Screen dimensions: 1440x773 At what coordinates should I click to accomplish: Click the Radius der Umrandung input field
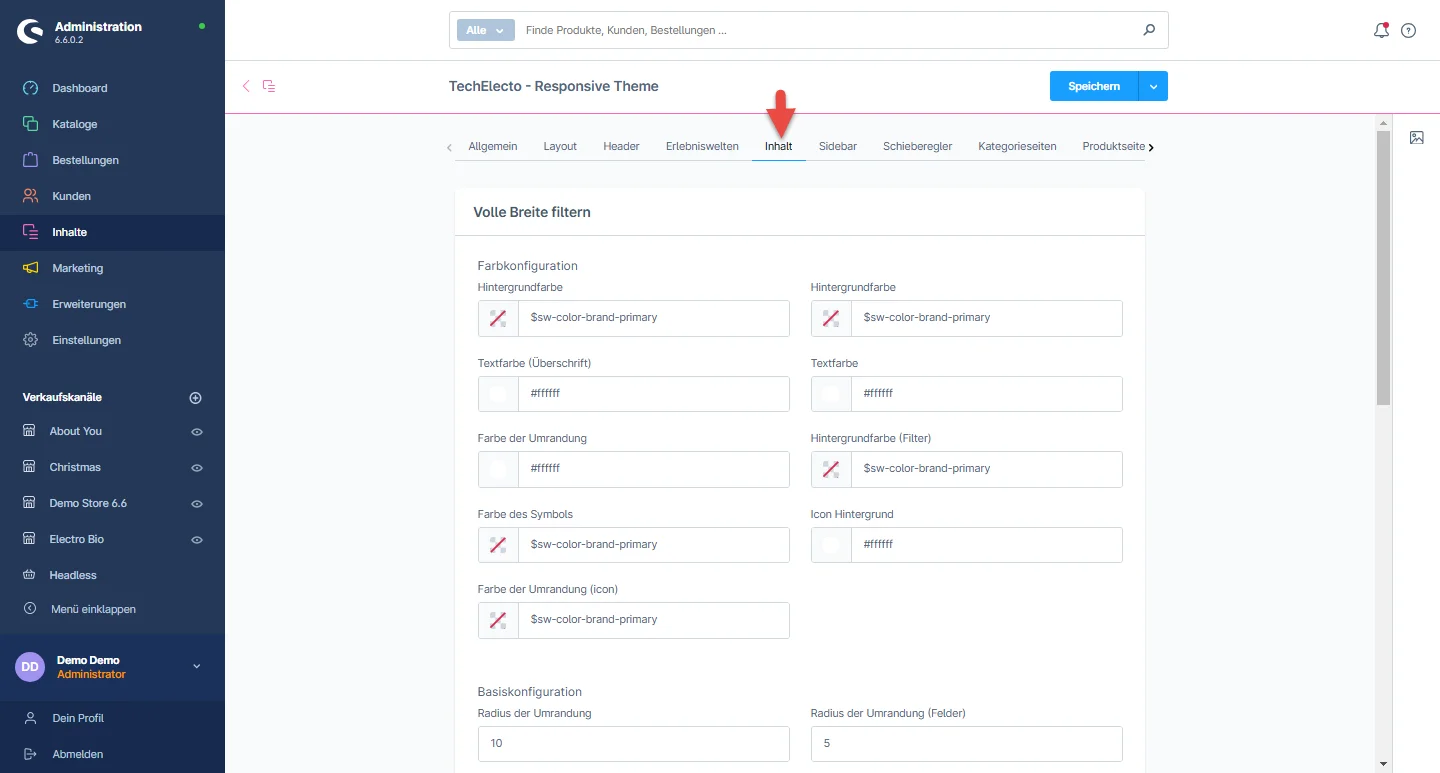[x=633, y=744]
